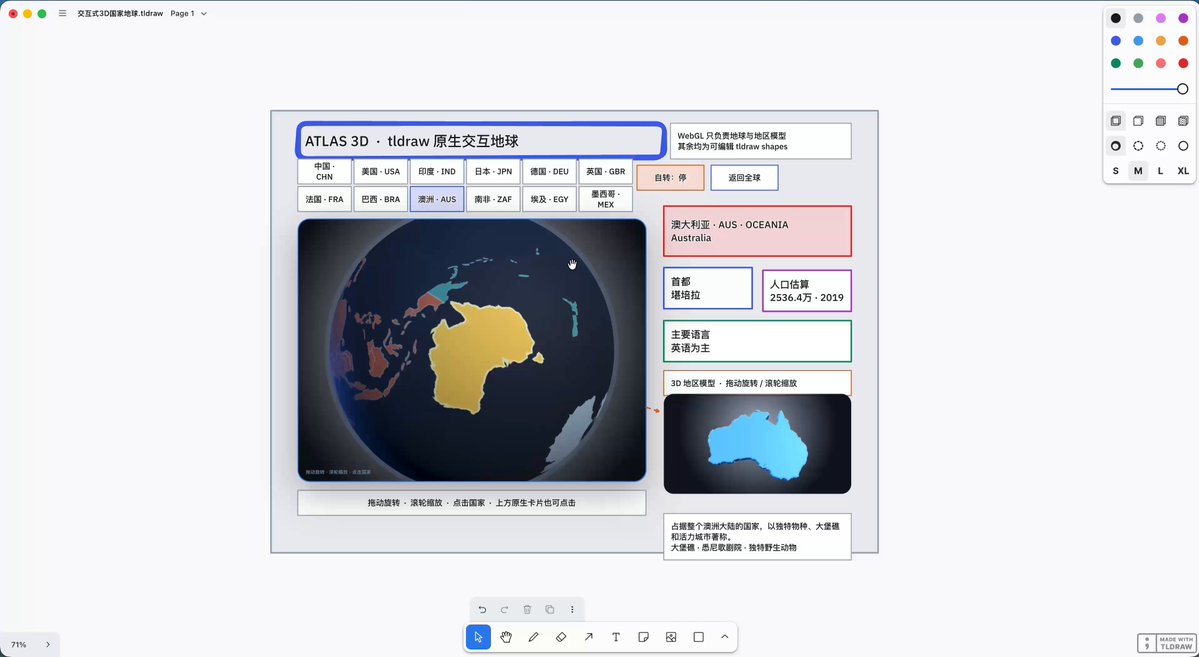Click the blue 3D Australia model preview
This screenshot has width=1199, height=657.
759,444
